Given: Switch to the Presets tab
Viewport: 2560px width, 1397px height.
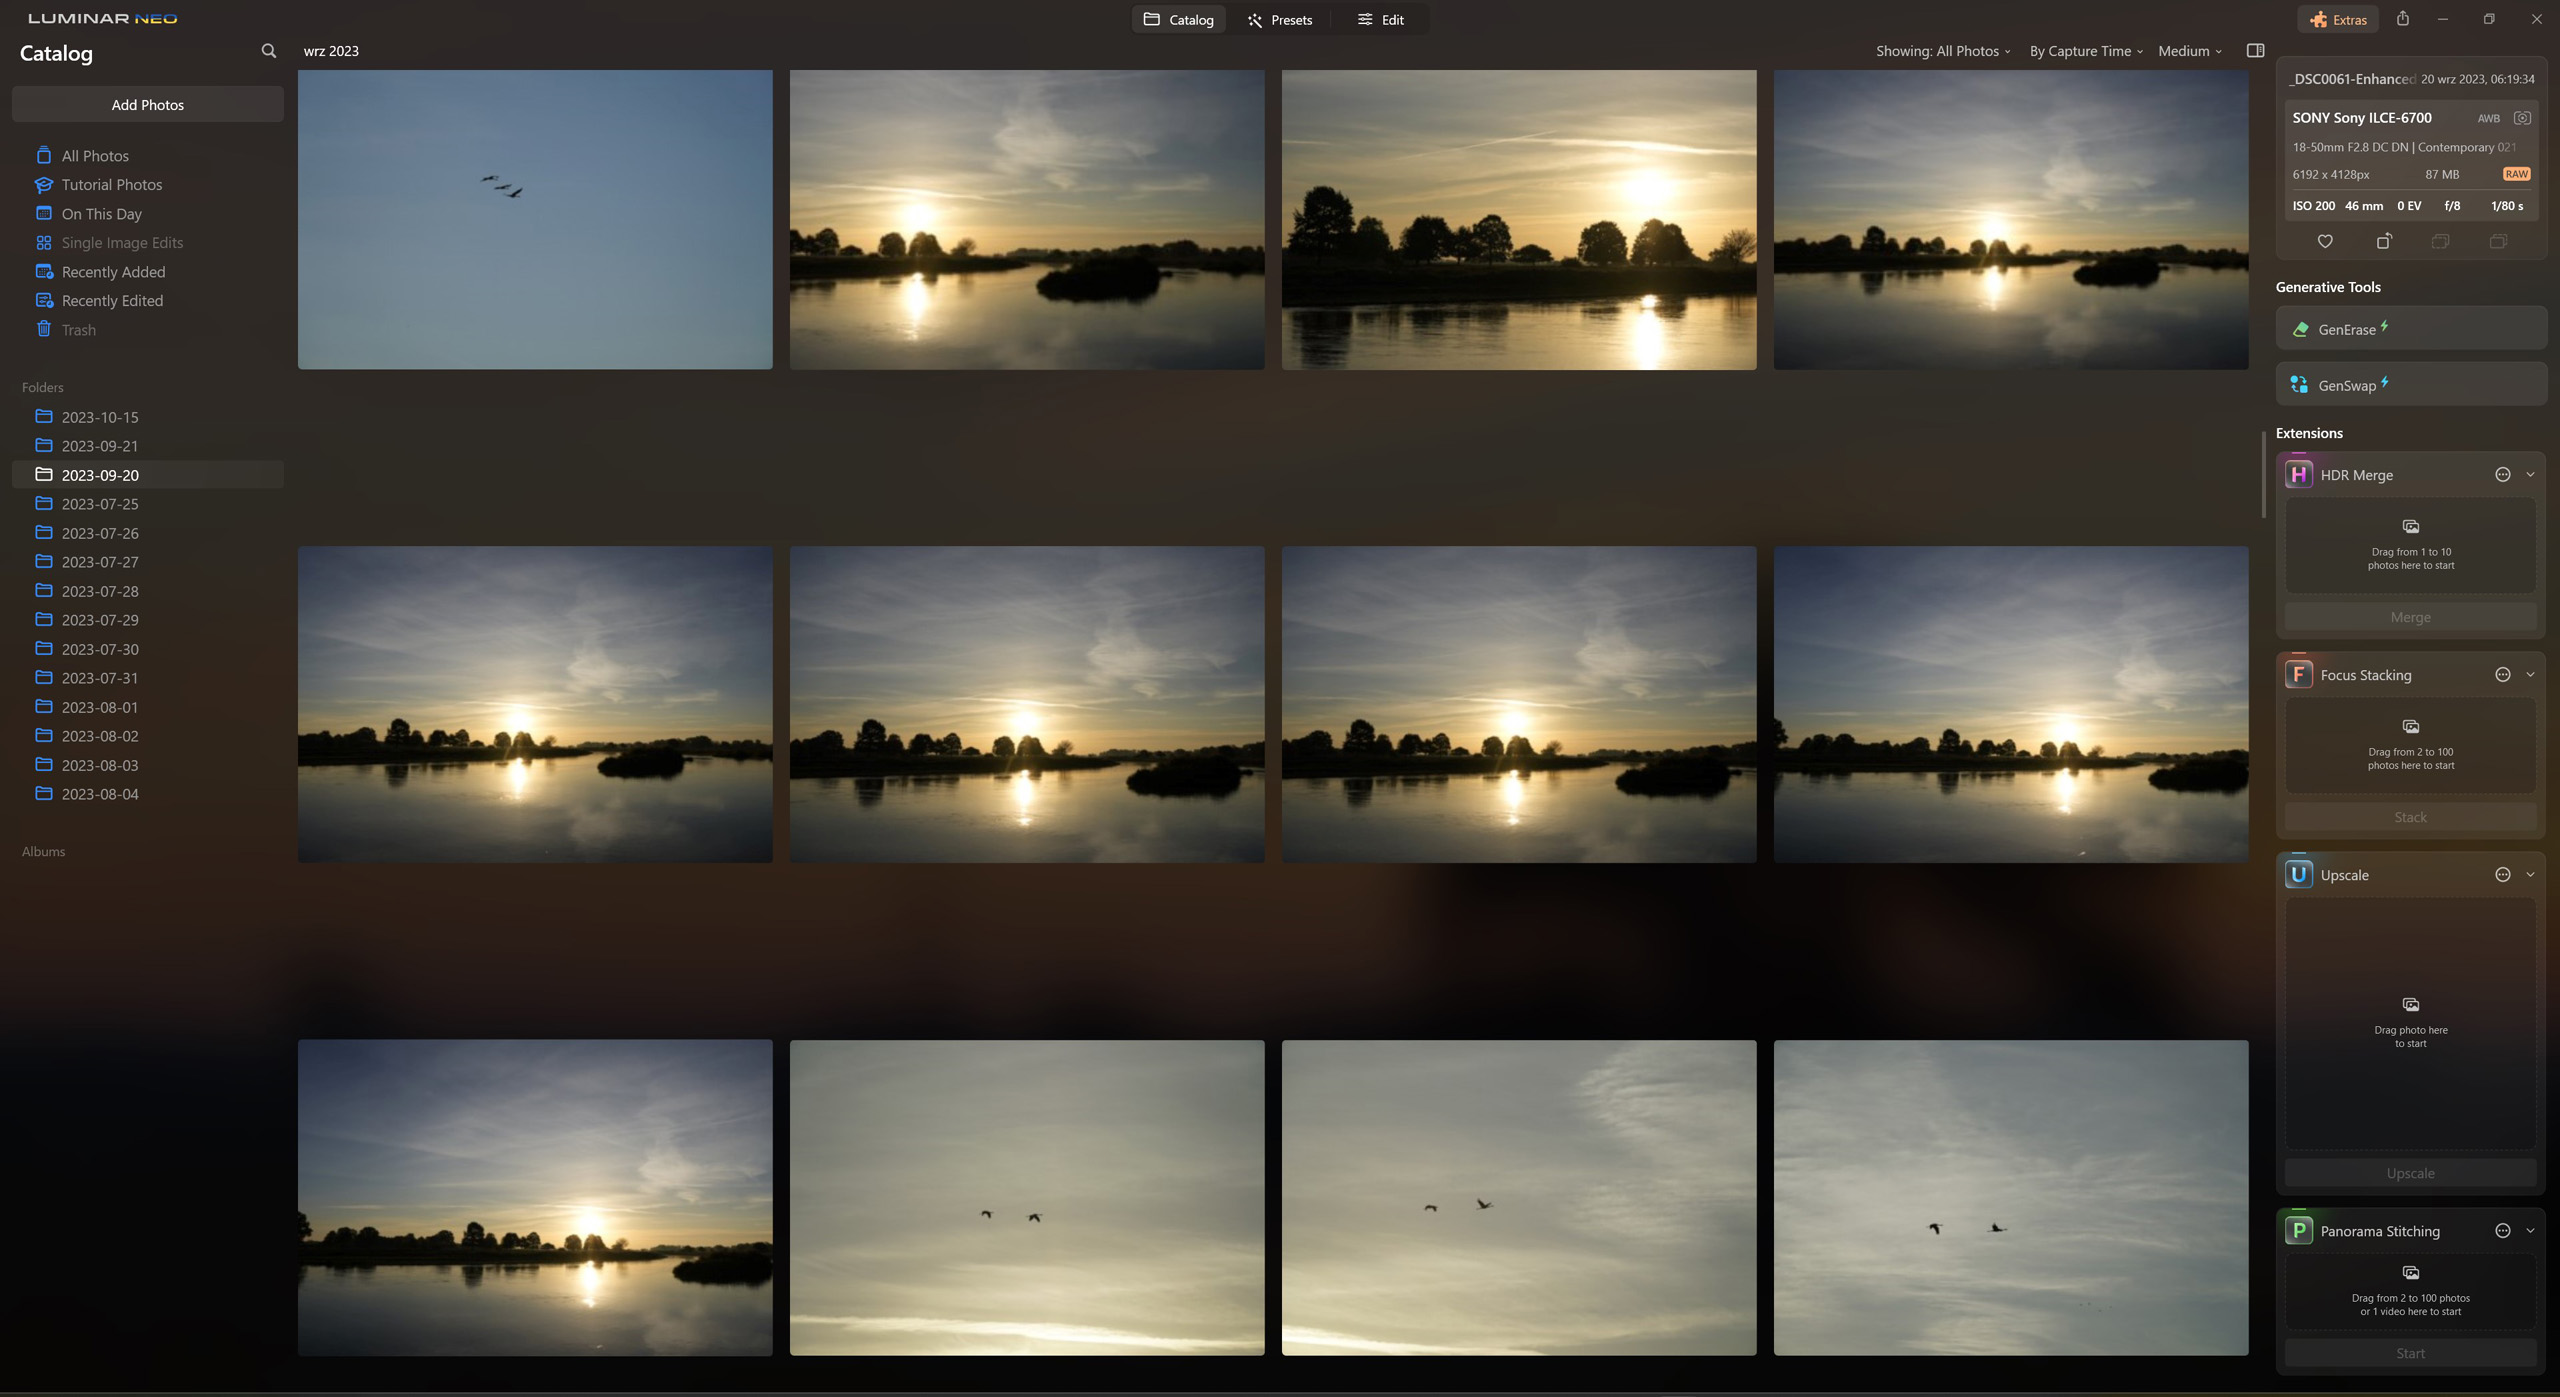Looking at the screenshot, I should [1280, 19].
